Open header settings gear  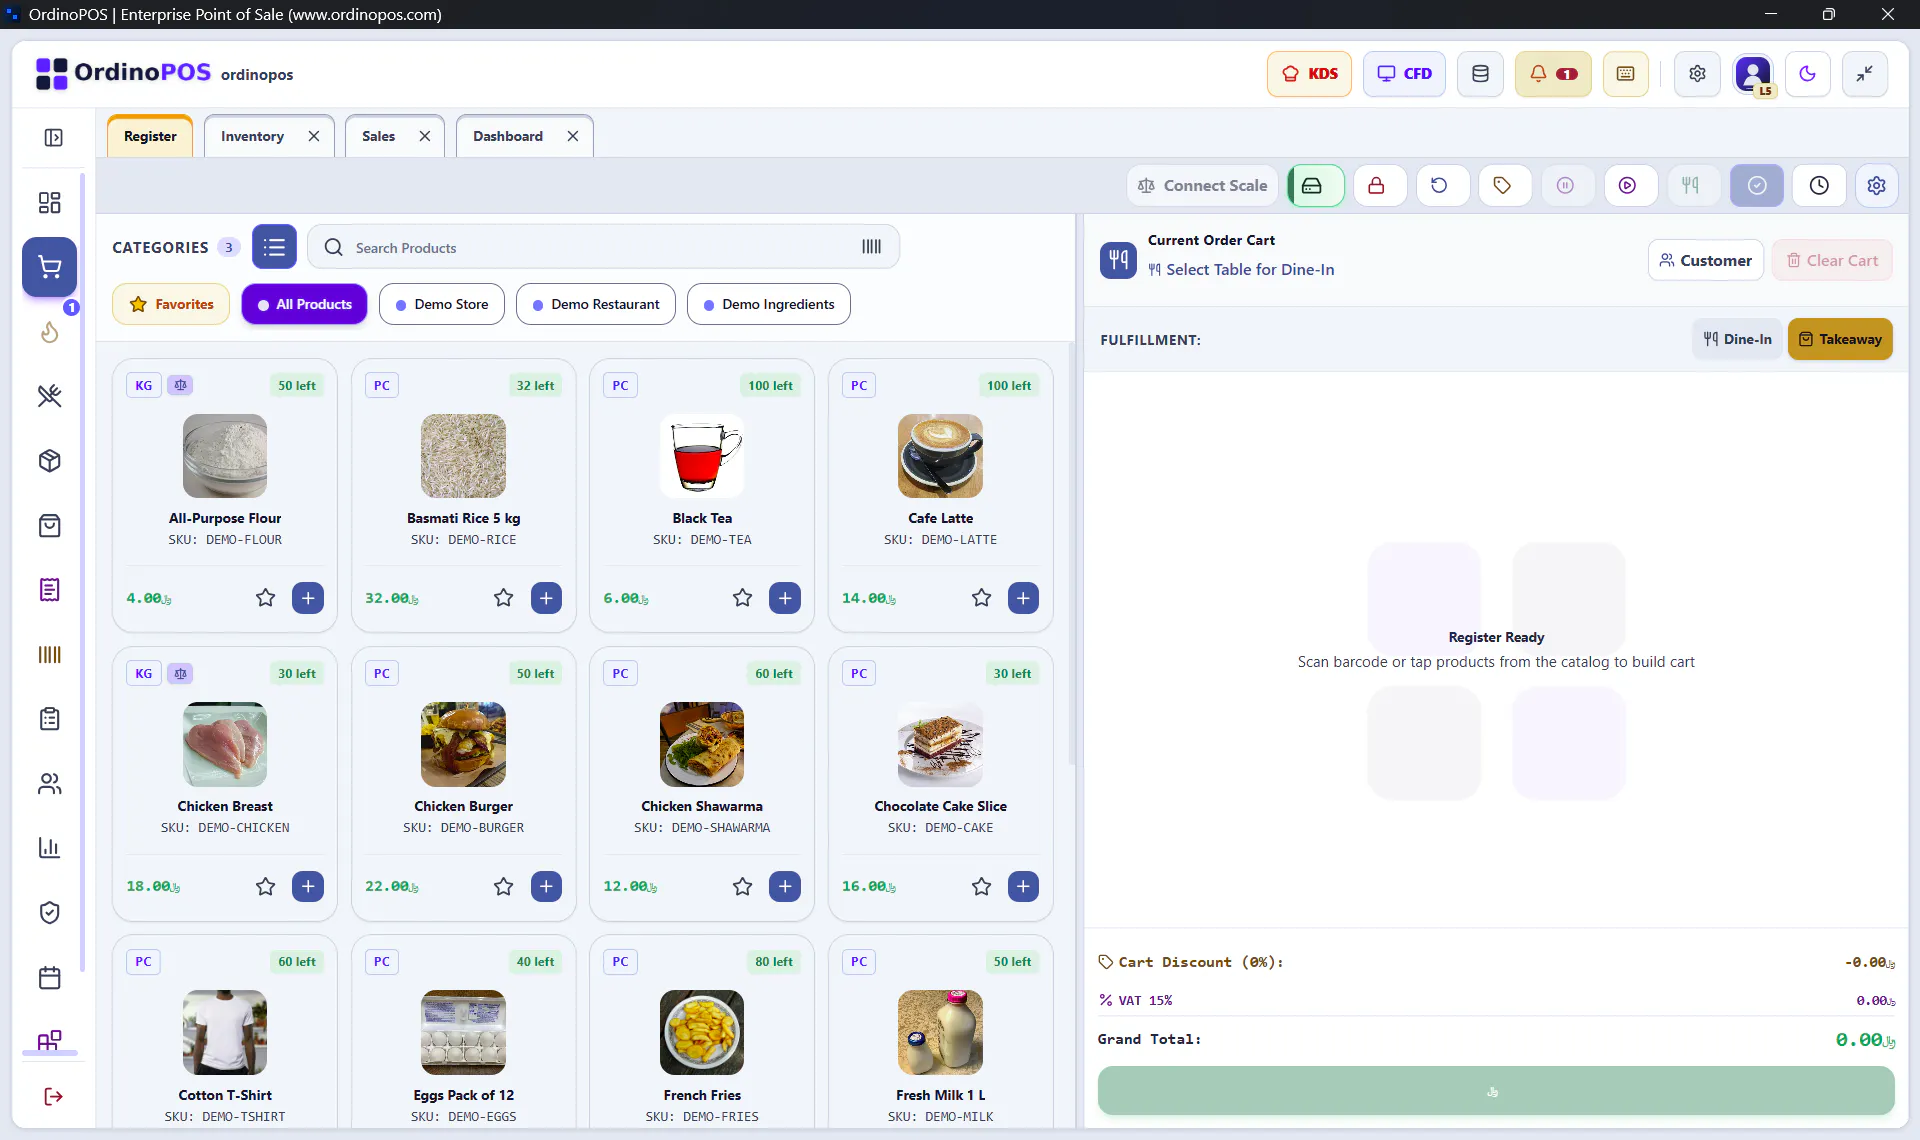click(x=1697, y=74)
